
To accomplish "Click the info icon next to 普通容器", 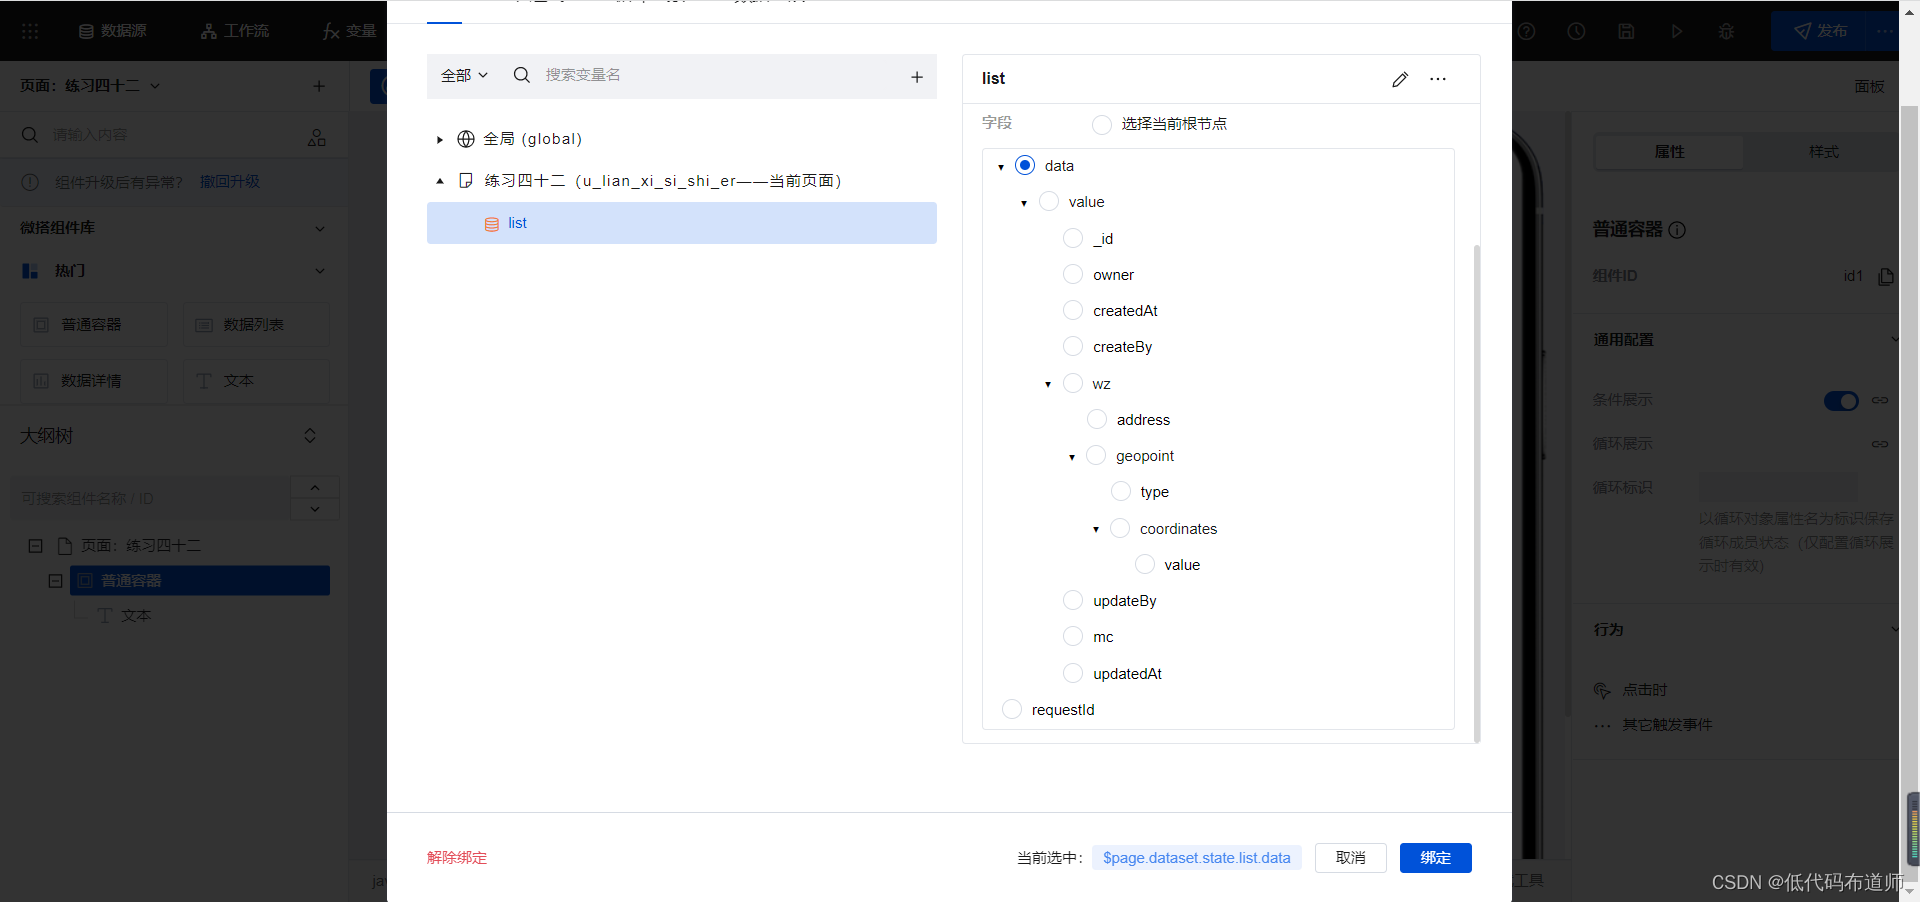I will click(x=1678, y=230).
